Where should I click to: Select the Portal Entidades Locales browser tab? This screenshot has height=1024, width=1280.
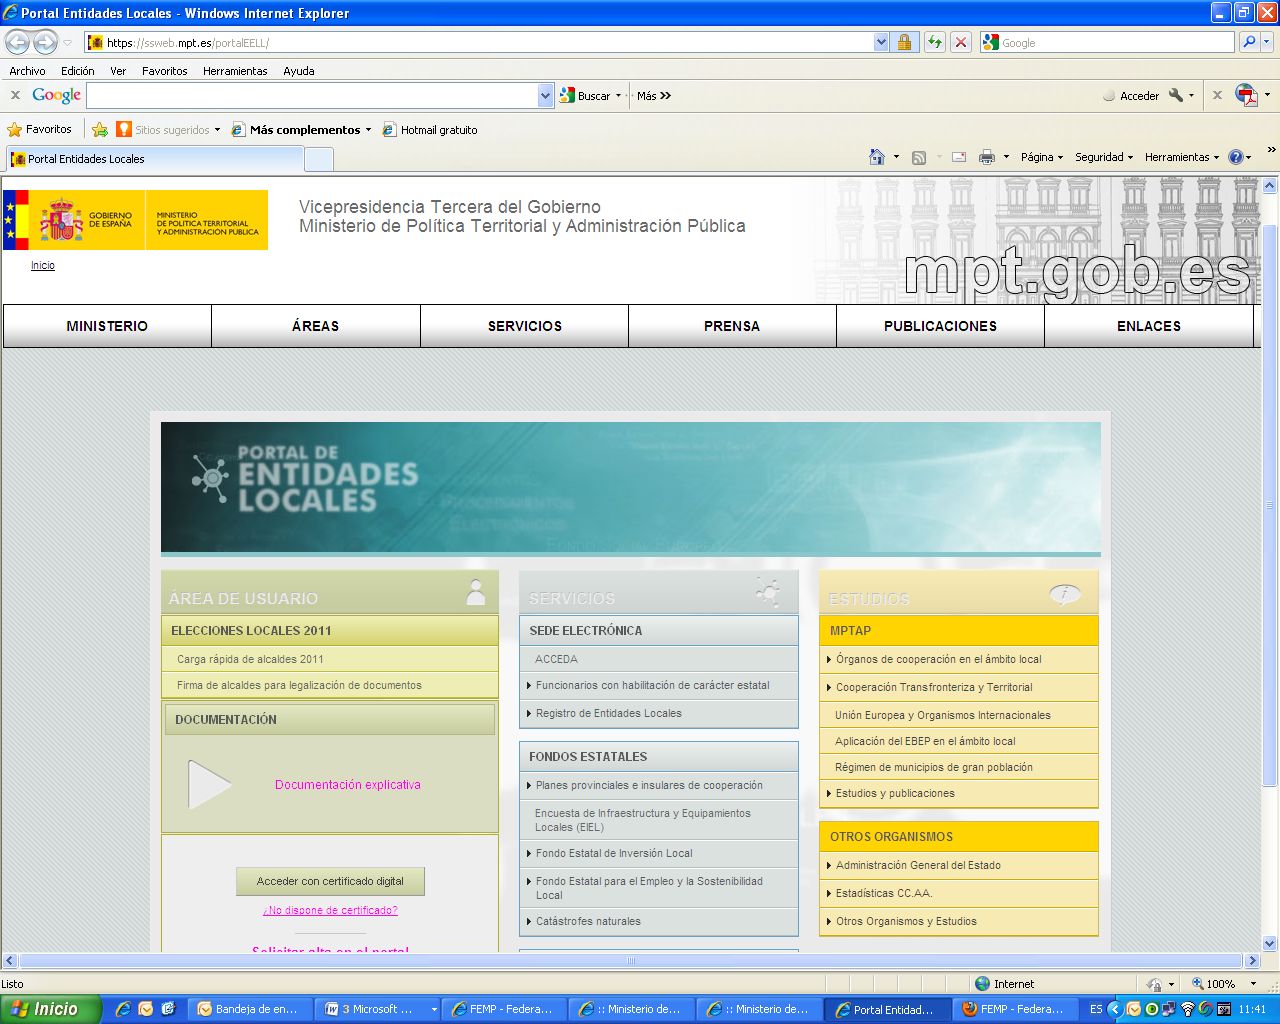coord(155,159)
